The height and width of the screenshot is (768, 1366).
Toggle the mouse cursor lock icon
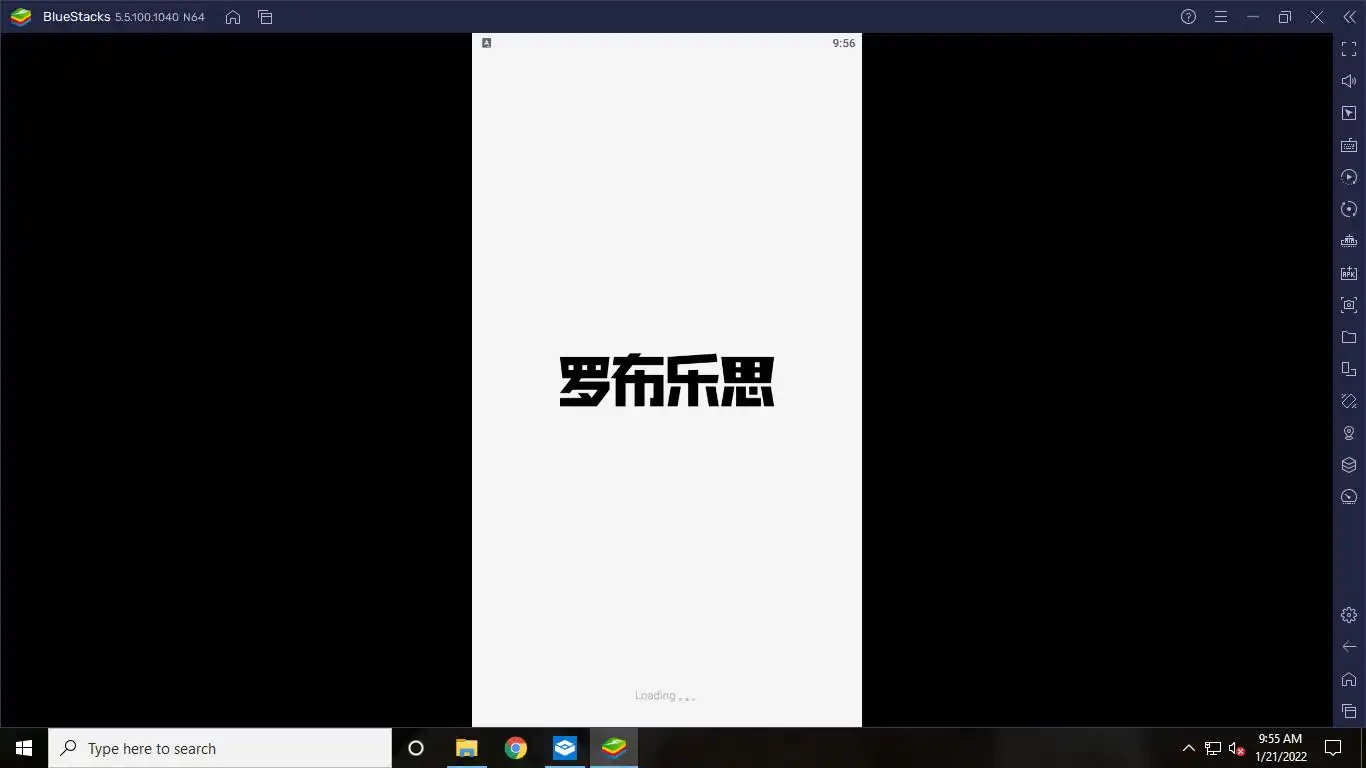click(x=1349, y=113)
